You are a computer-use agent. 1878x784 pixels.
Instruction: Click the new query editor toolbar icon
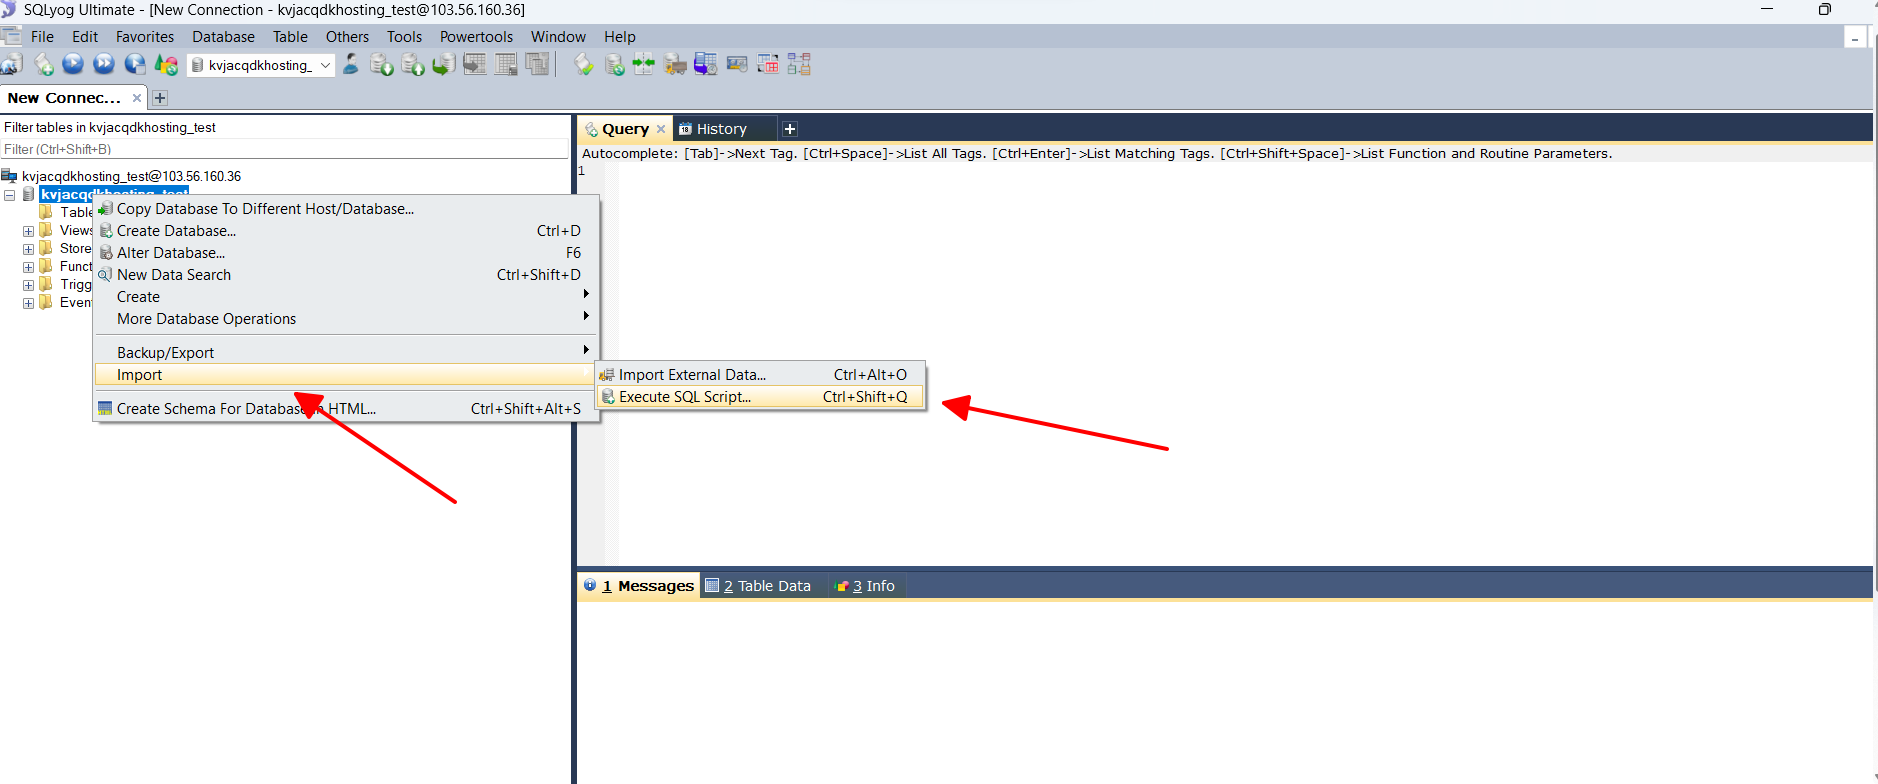[44, 65]
